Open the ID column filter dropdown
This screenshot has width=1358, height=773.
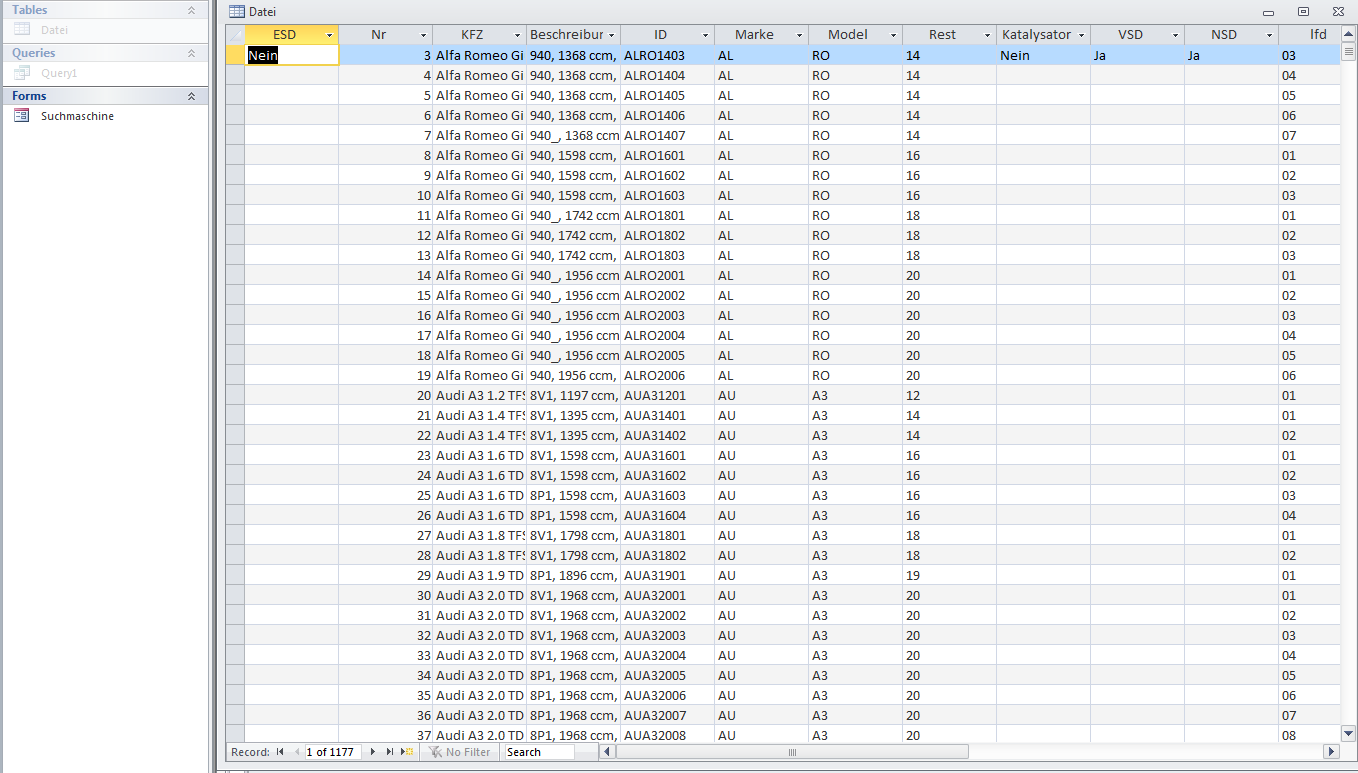point(706,35)
